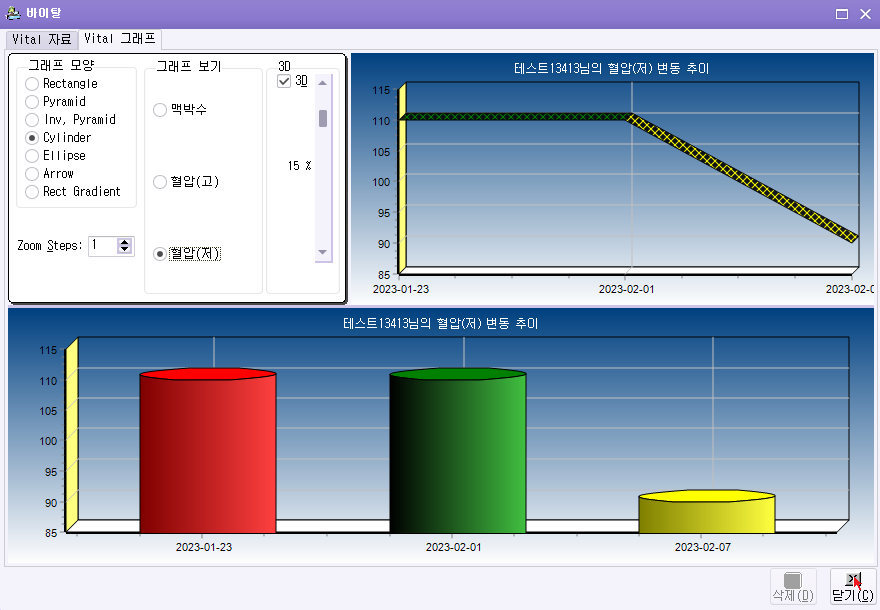Click the green line segment in top chart
This screenshot has width=880, height=610.
[515, 117]
